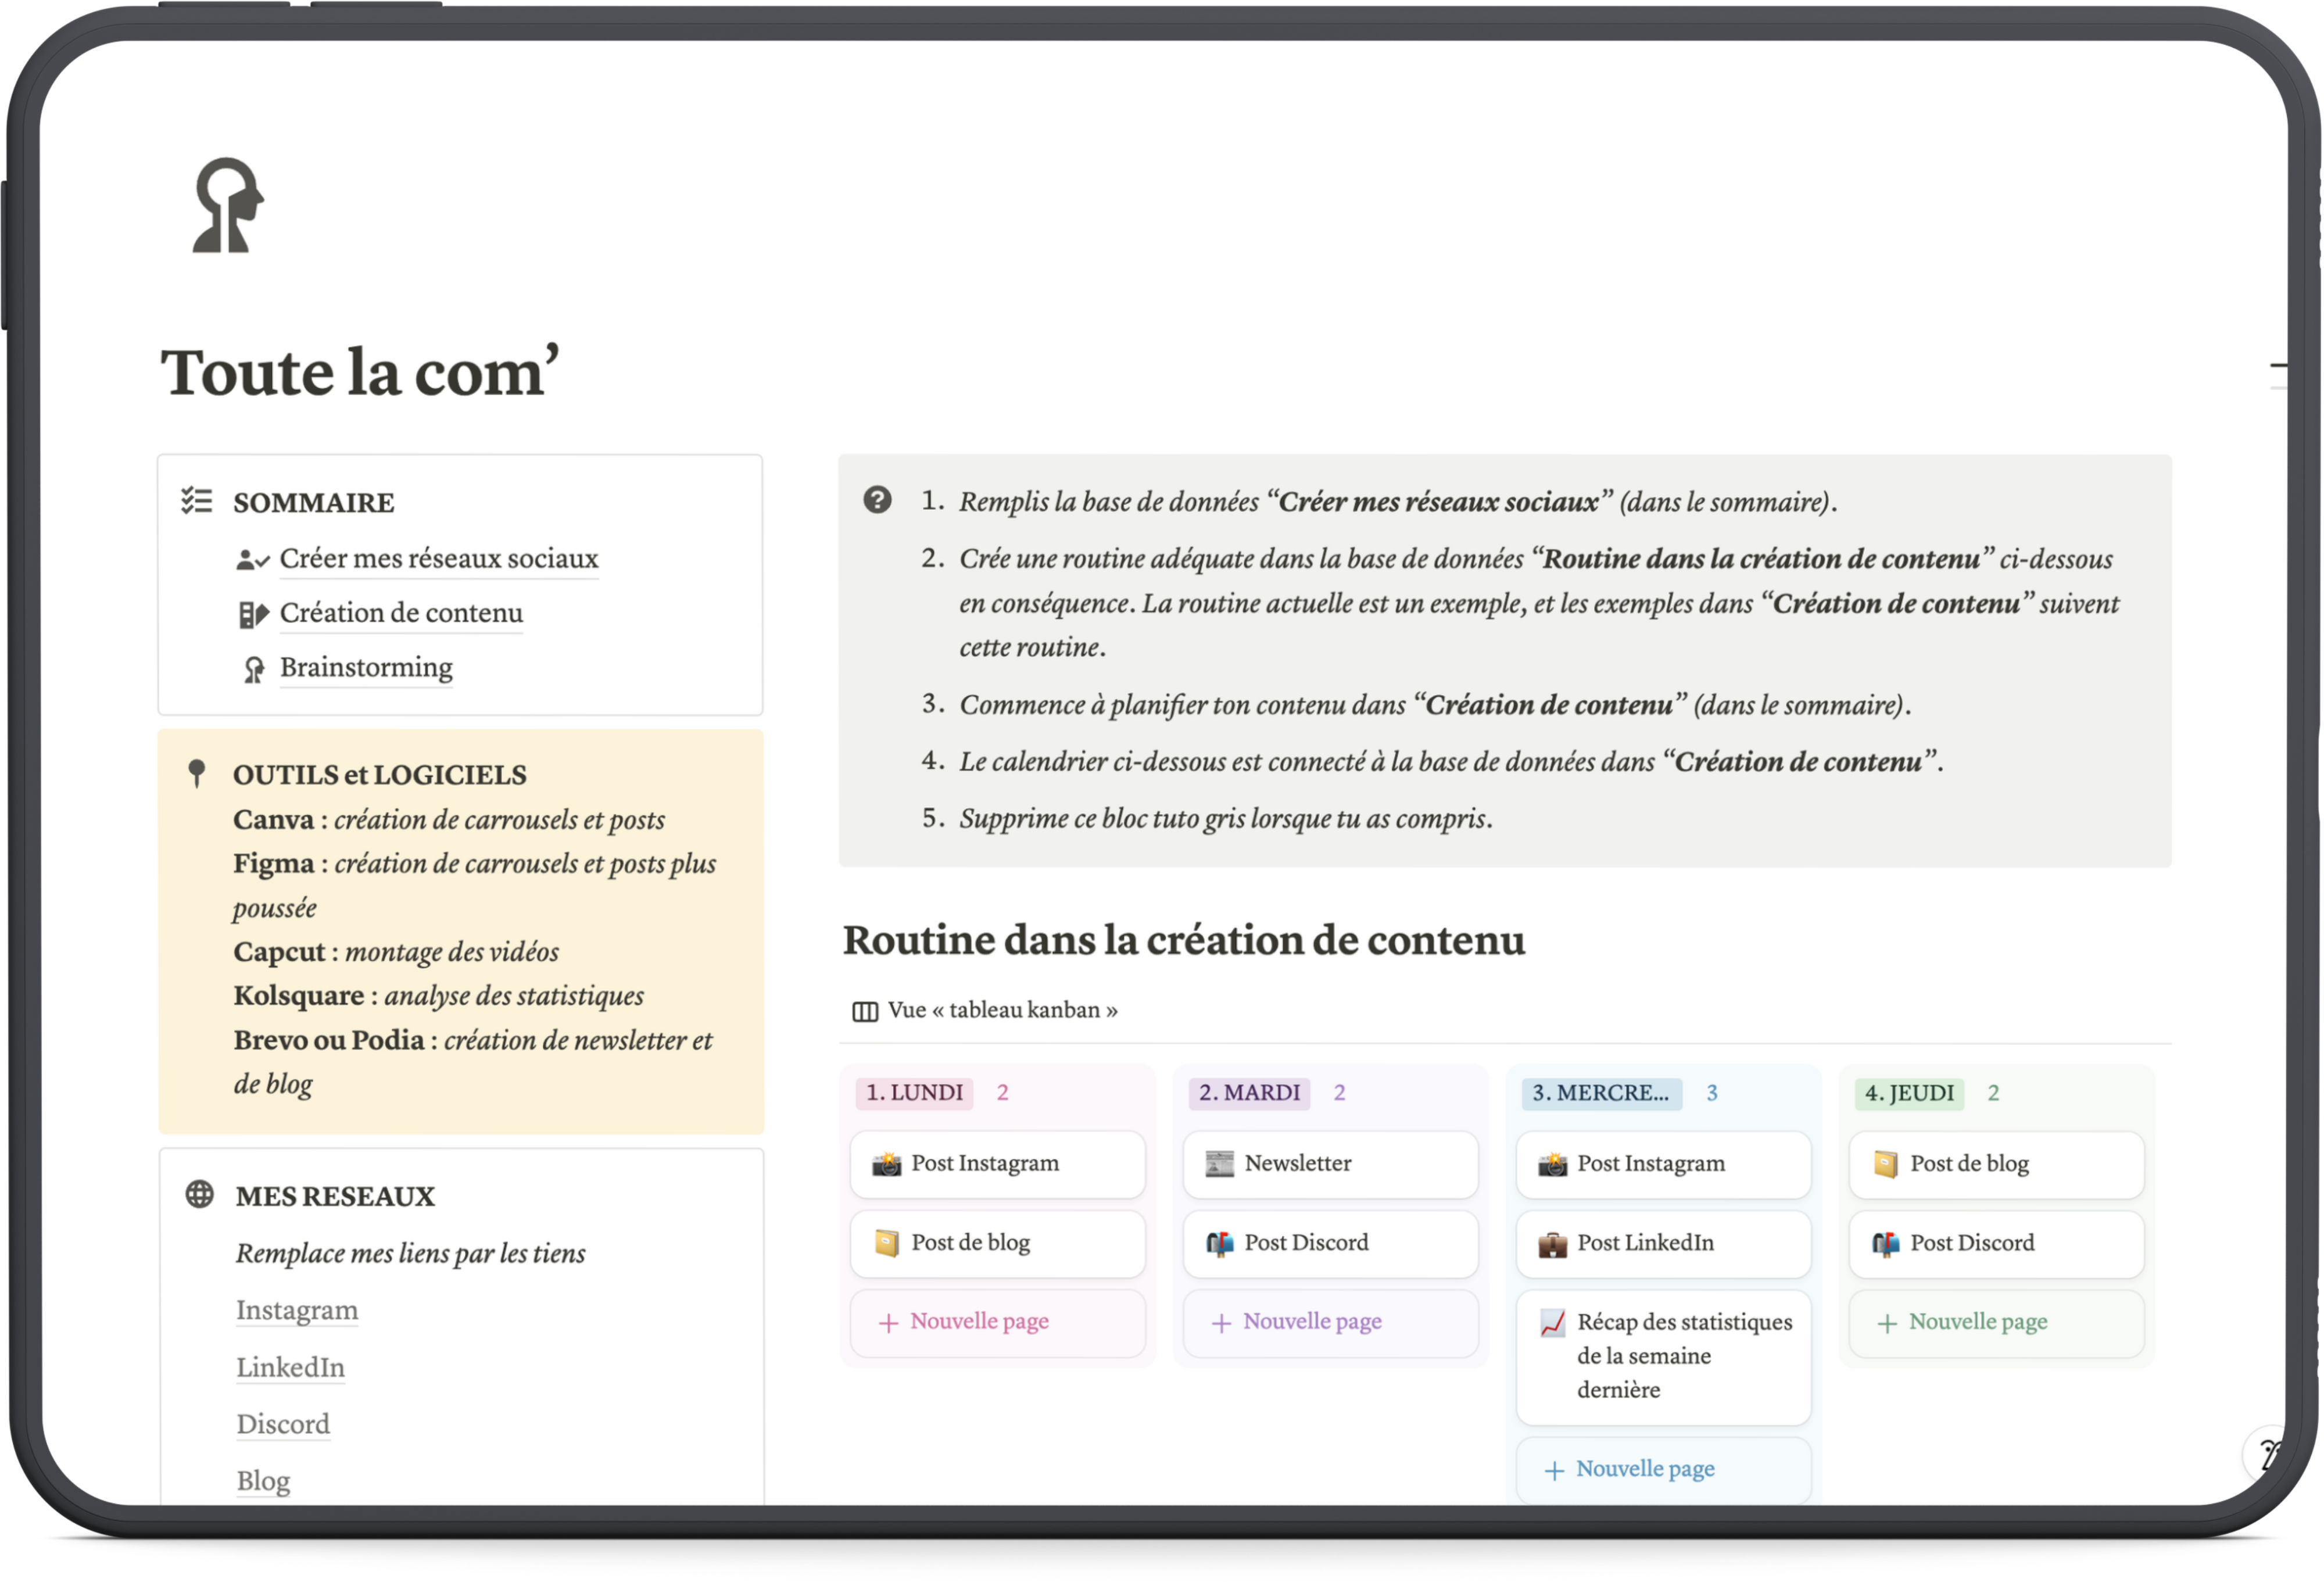Open the LinkedIn link under MES RESEAUX
Viewport: 2324px width, 1586px height.
tap(290, 1367)
